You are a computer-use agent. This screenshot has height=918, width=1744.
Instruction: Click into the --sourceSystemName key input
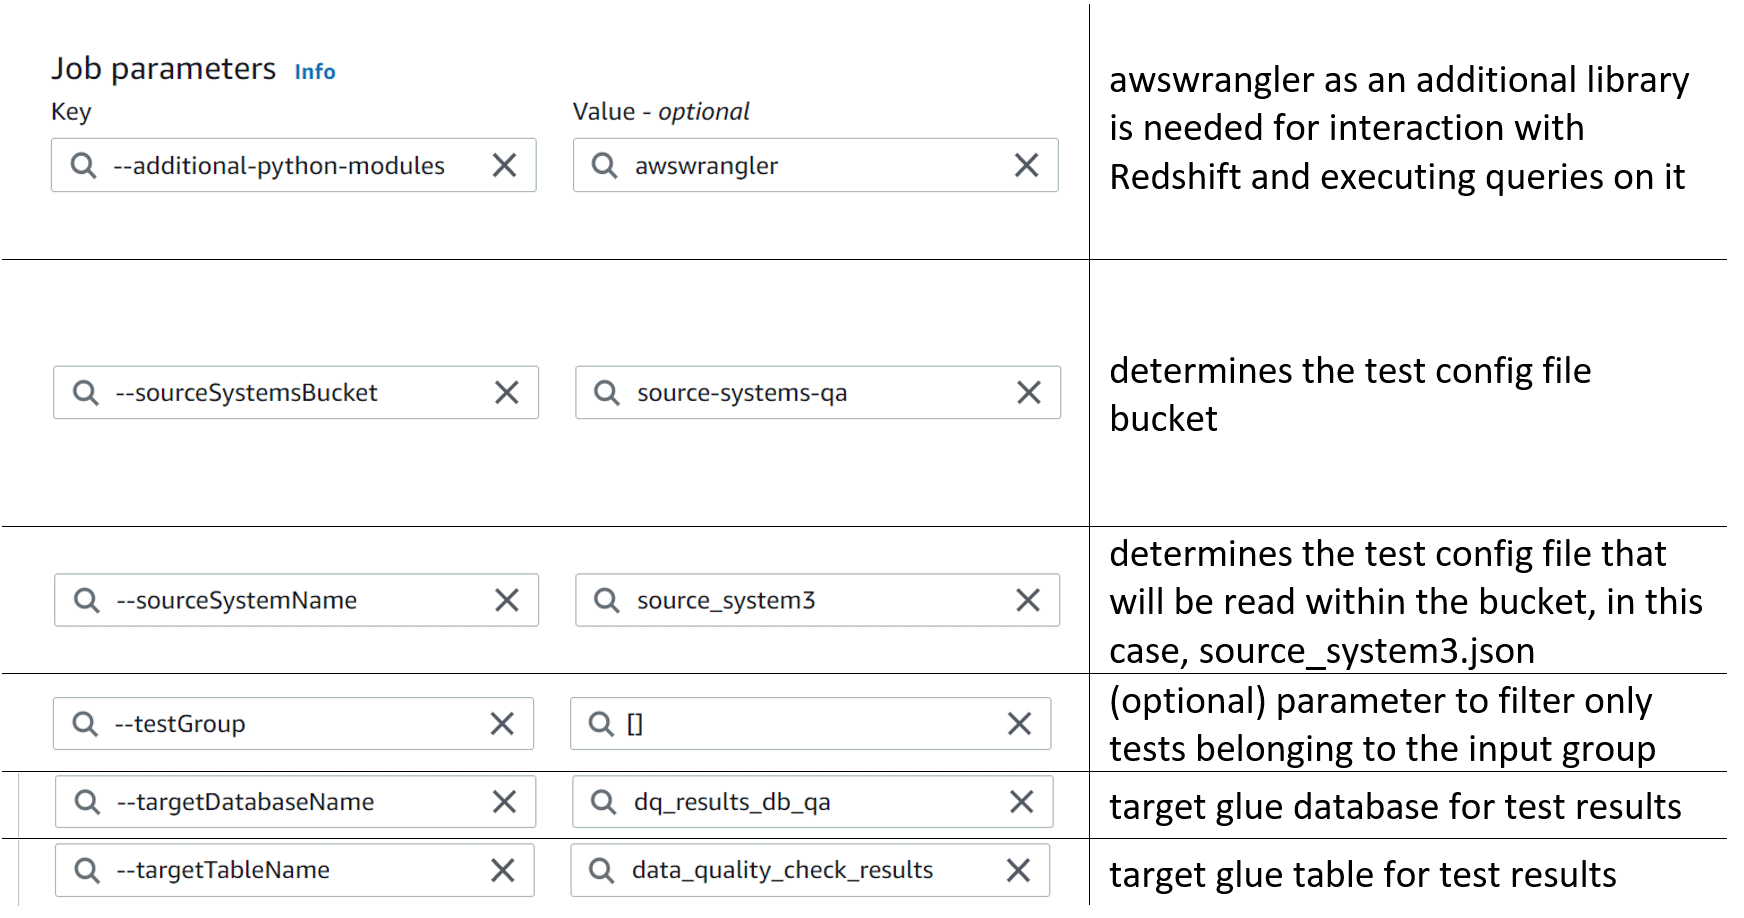tap(297, 600)
